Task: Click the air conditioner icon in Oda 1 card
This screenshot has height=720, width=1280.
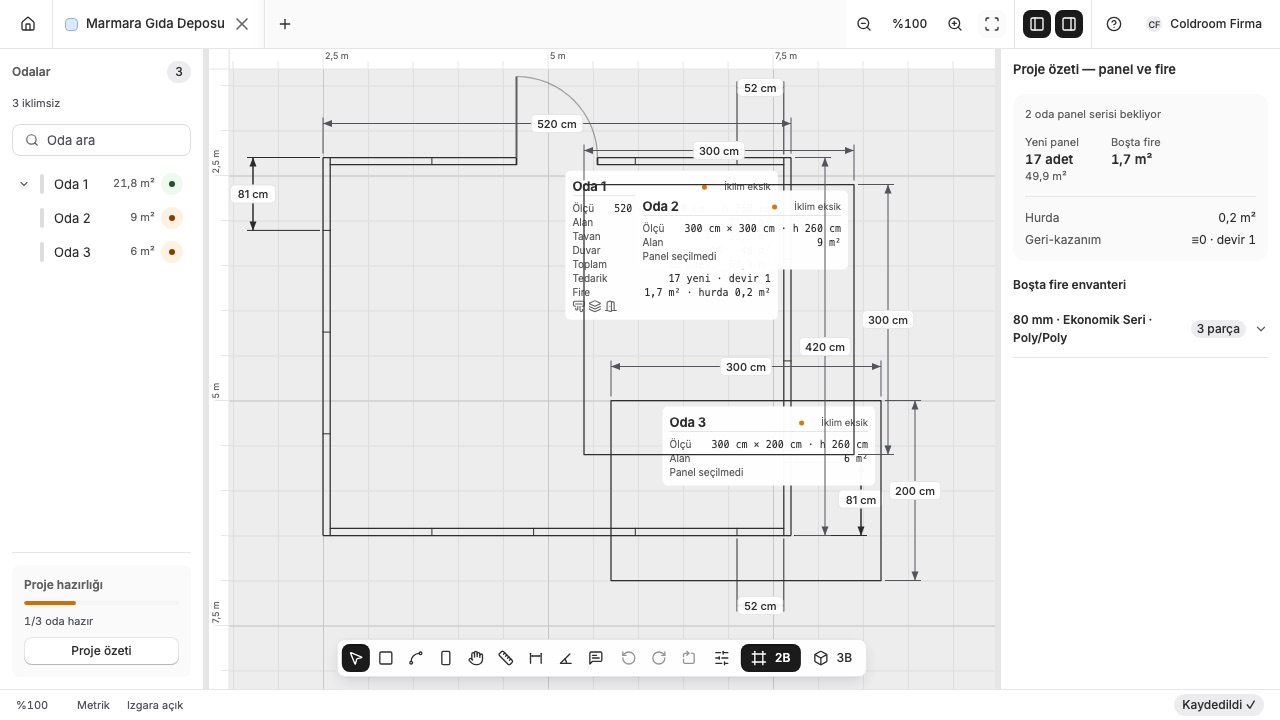Action: pos(579,307)
